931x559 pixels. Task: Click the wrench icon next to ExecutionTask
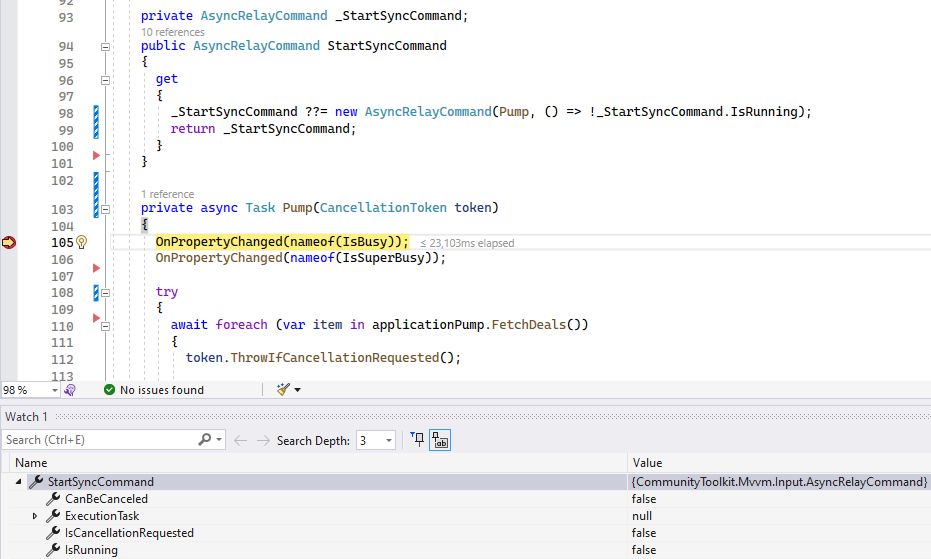point(53,516)
